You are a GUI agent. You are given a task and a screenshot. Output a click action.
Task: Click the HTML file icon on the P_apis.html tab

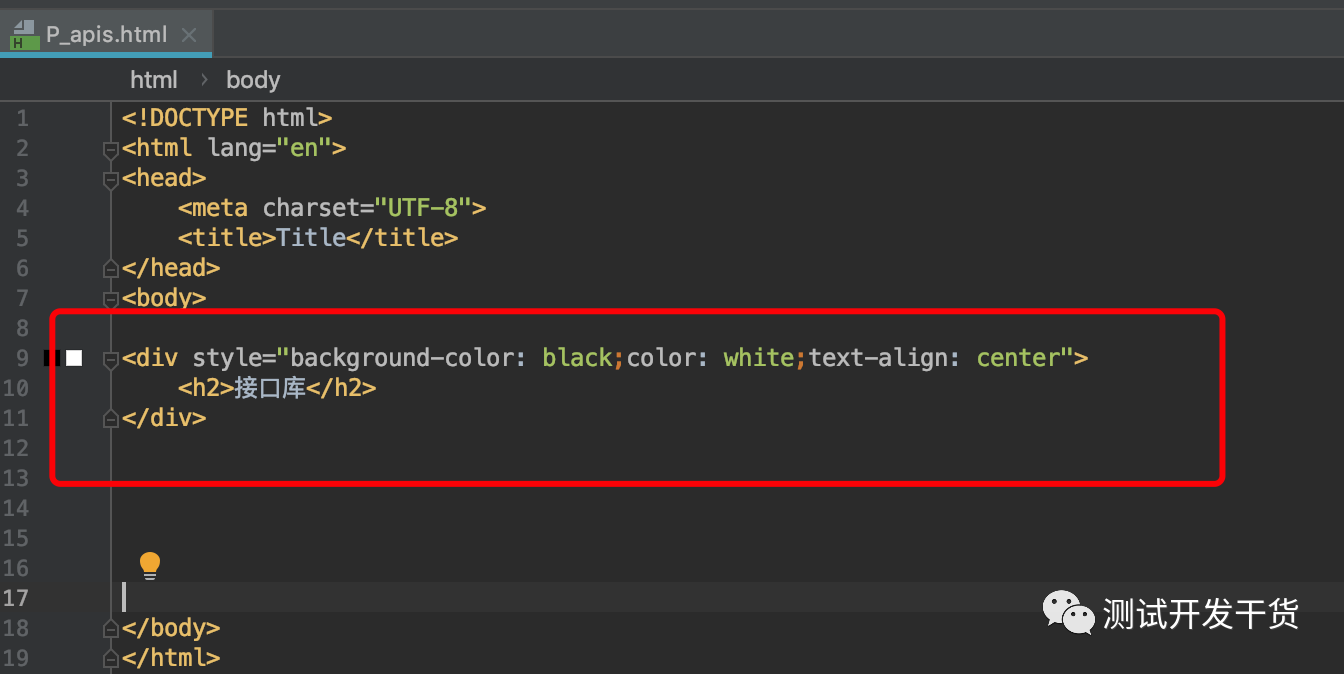click(x=24, y=34)
